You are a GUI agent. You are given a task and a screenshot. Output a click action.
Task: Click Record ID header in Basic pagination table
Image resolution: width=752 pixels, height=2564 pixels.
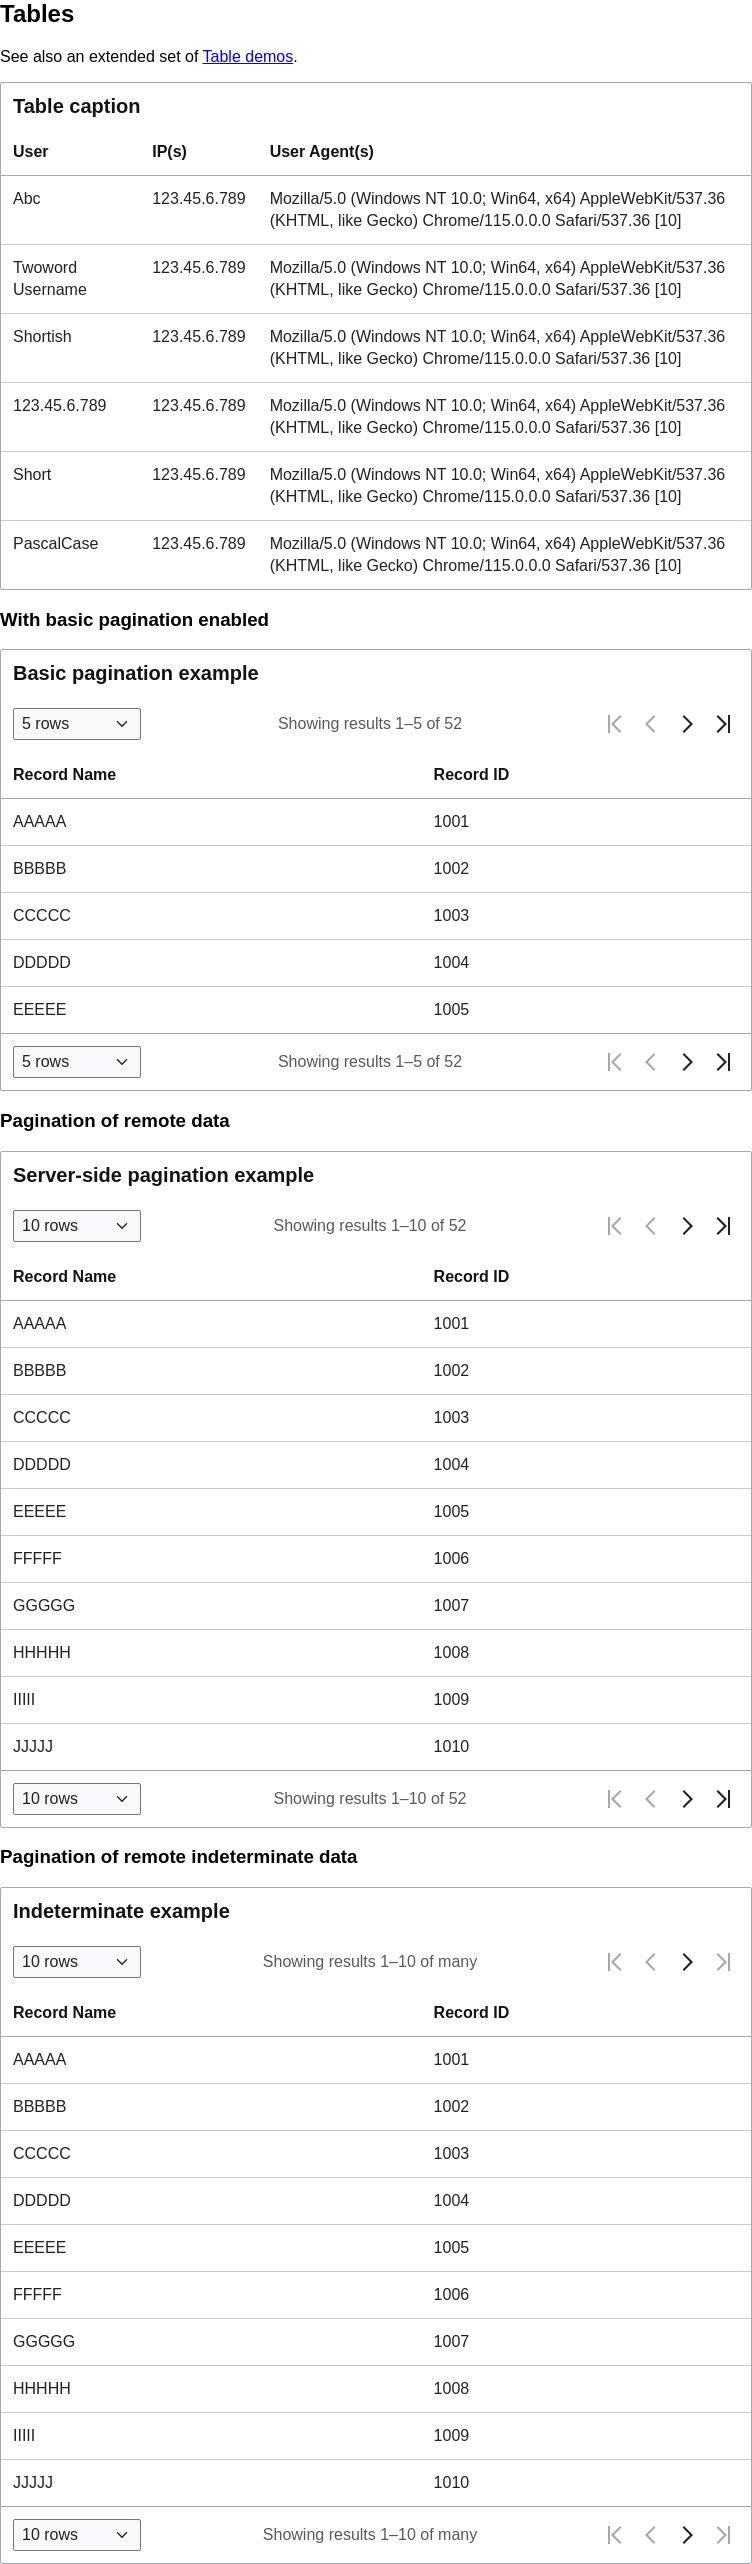(471, 775)
